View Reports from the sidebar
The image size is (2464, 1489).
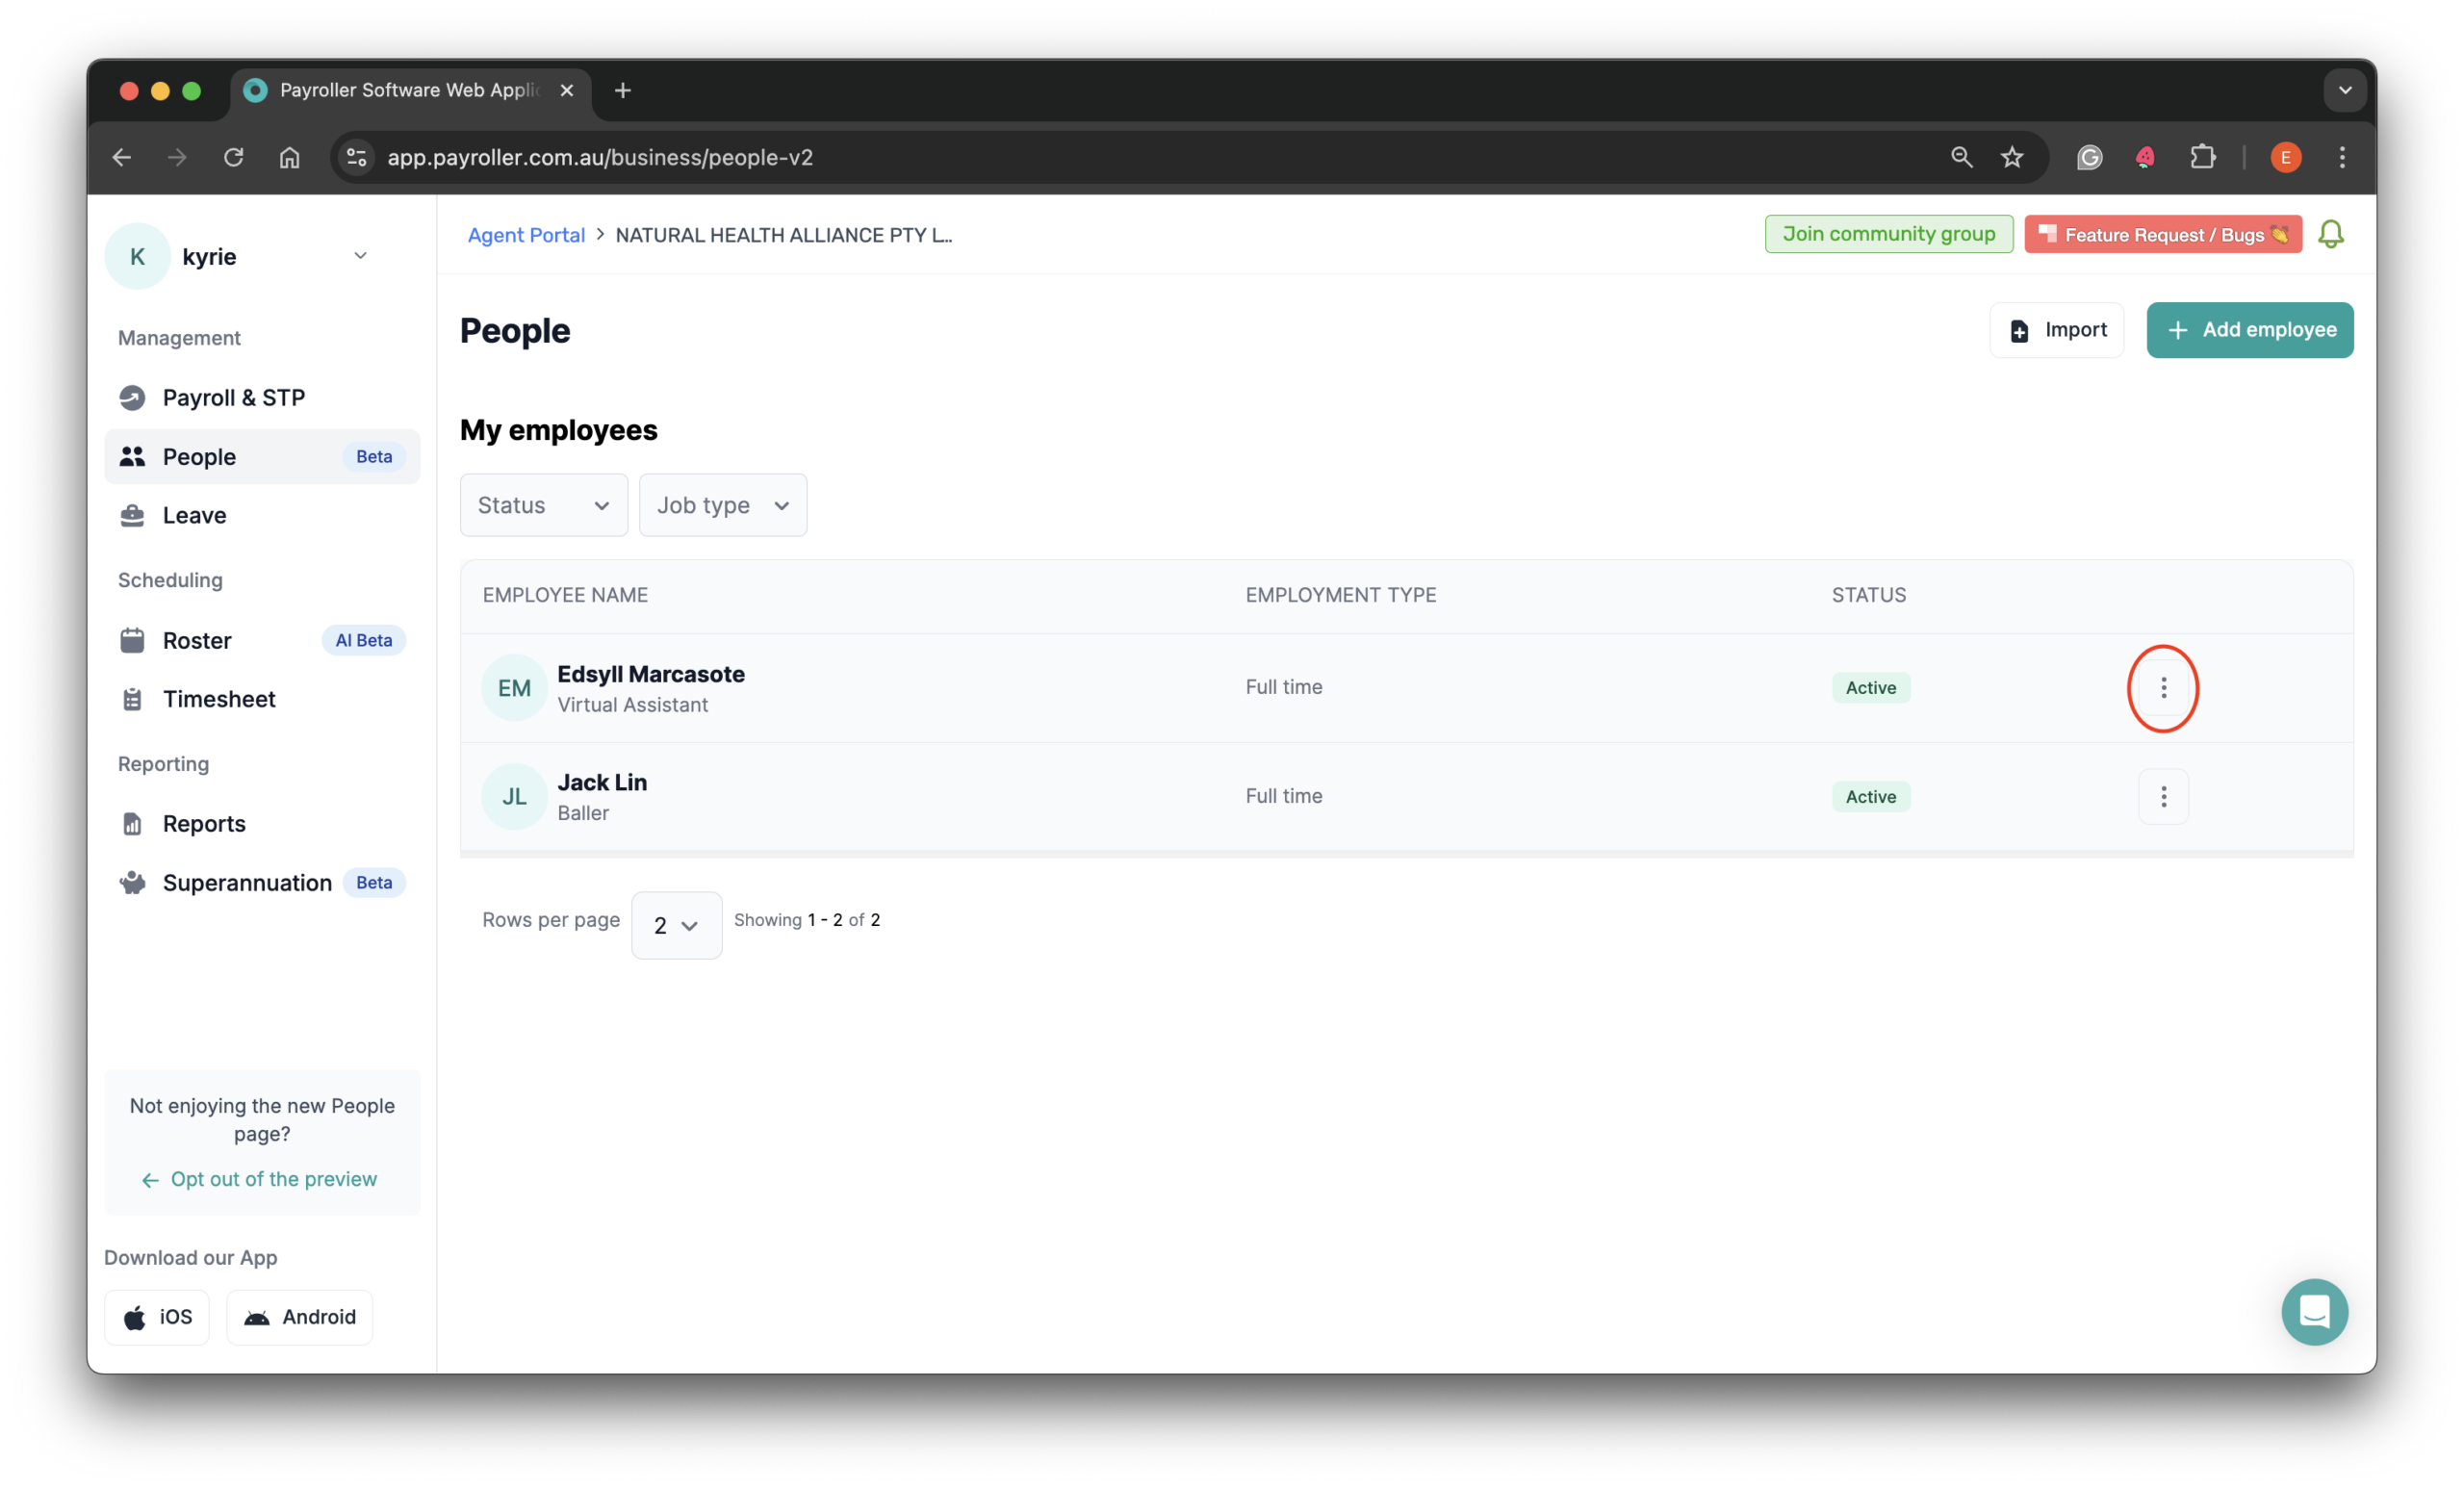pos(204,823)
